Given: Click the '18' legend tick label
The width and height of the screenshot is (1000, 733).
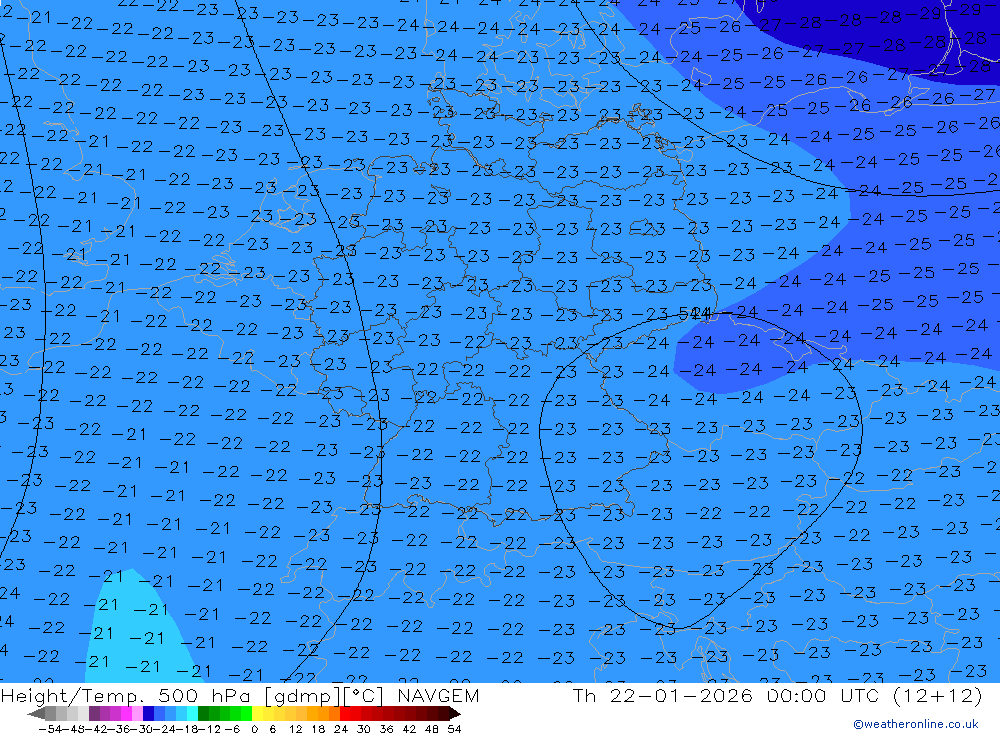Looking at the screenshot, I should click(x=318, y=729).
